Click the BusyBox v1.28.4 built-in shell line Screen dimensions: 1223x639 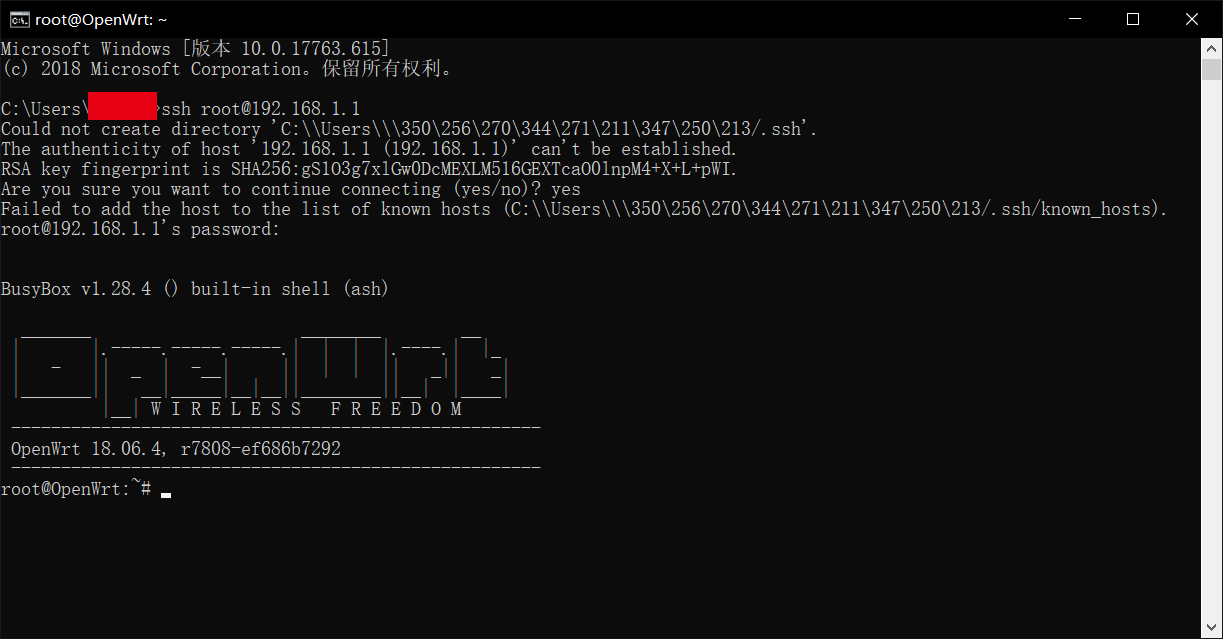tap(195, 289)
